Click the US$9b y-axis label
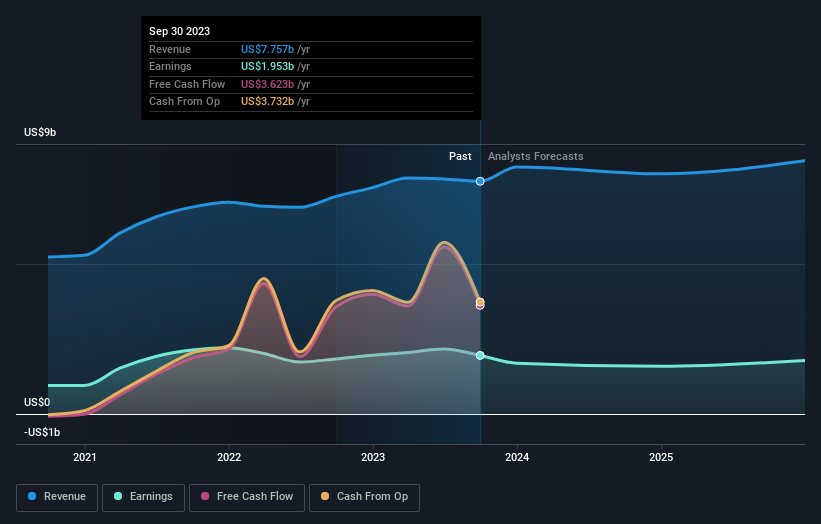Image resolution: width=821 pixels, height=524 pixels. (x=40, y=132)
